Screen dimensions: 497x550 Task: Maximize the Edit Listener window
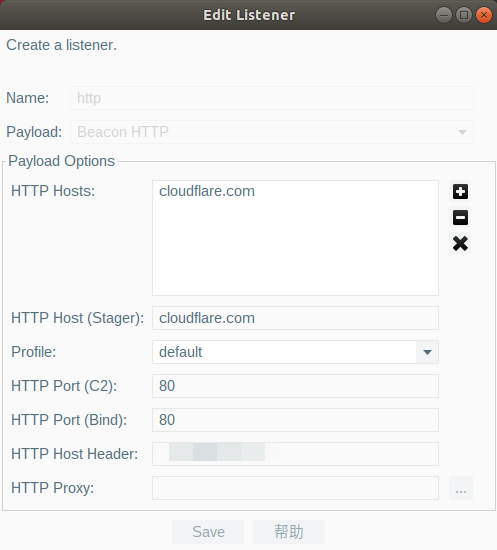pos(464,15)
